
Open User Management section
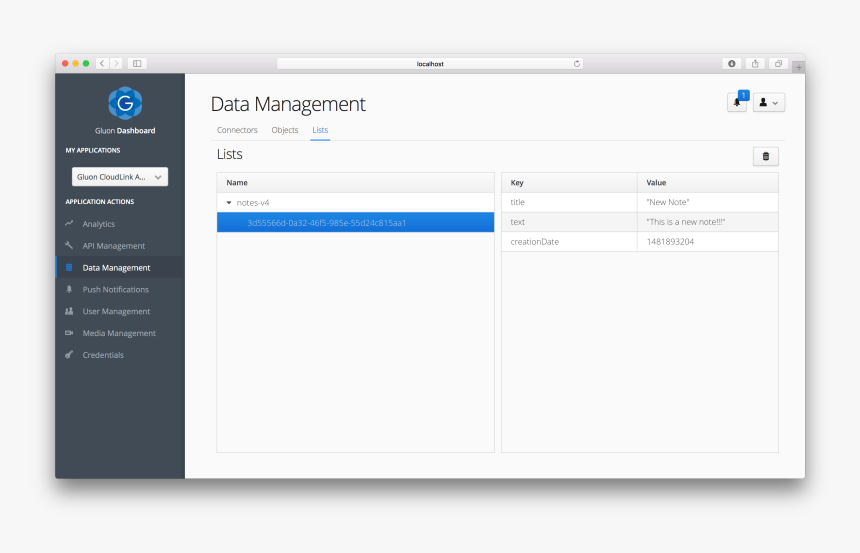tap(116, 312)
